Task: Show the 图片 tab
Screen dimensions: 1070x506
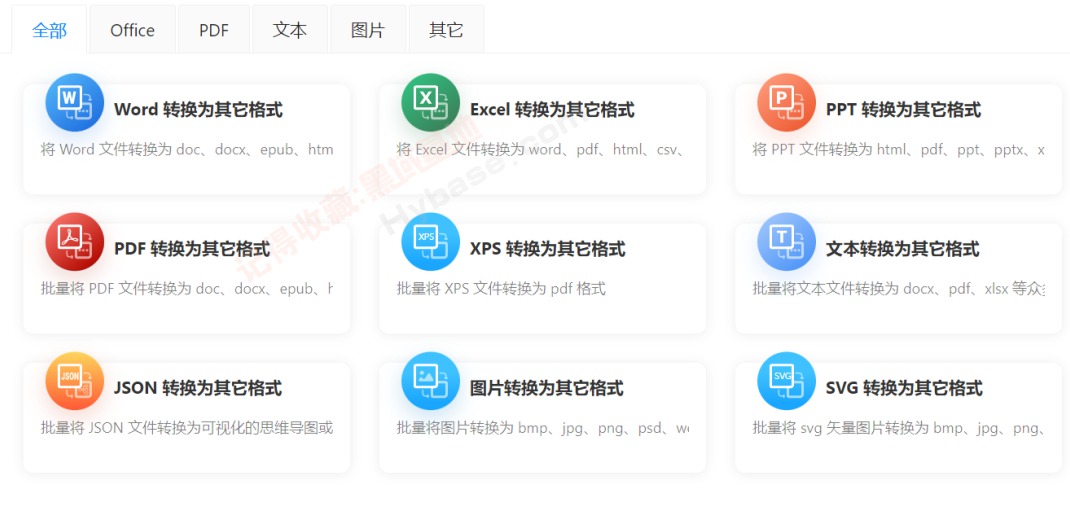Action: (x=368, y=30)
